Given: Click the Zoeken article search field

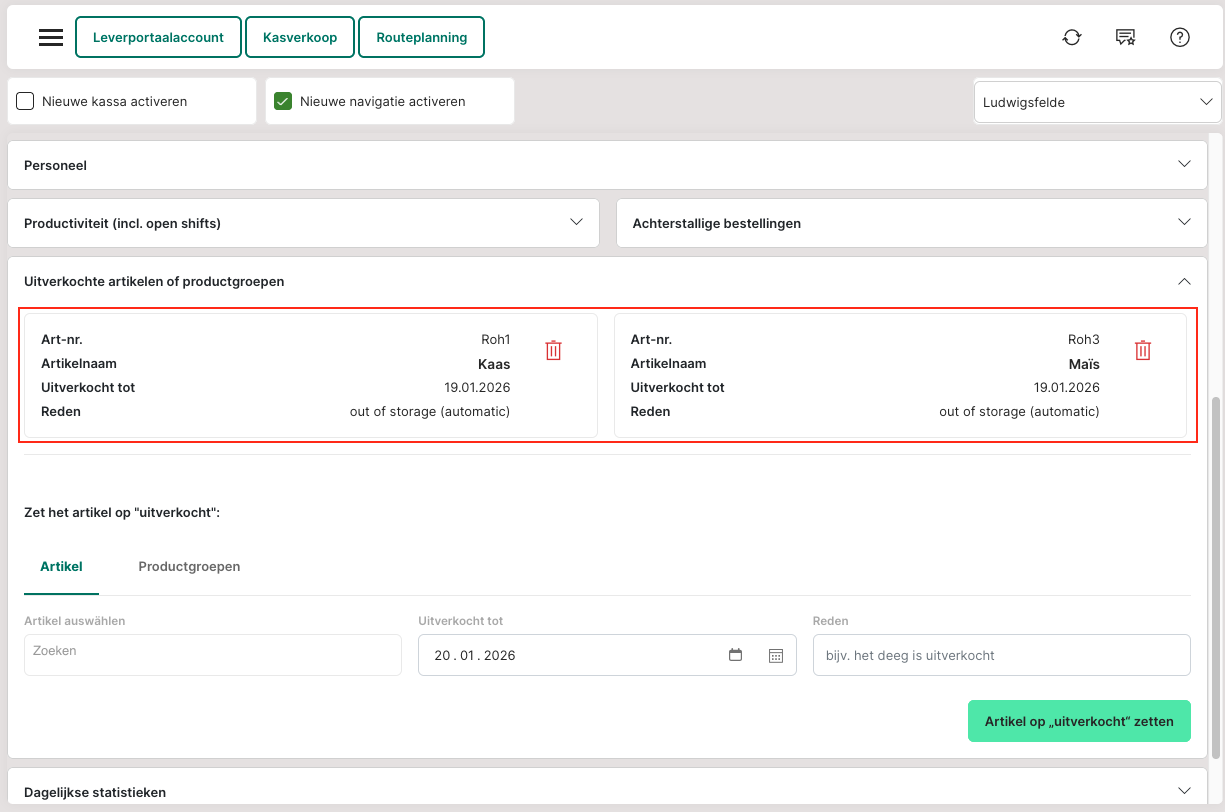Looking at the screenshot, I should (212, 655).
